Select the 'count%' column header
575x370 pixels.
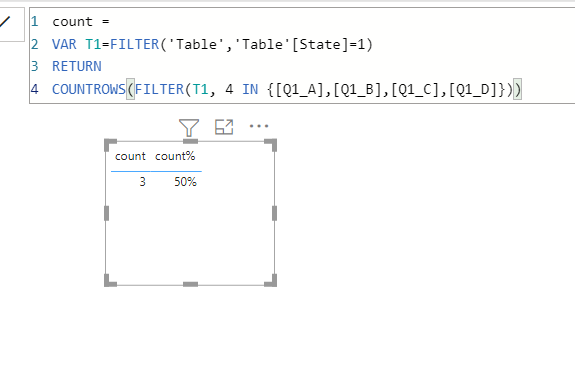(x=175, y=156)
